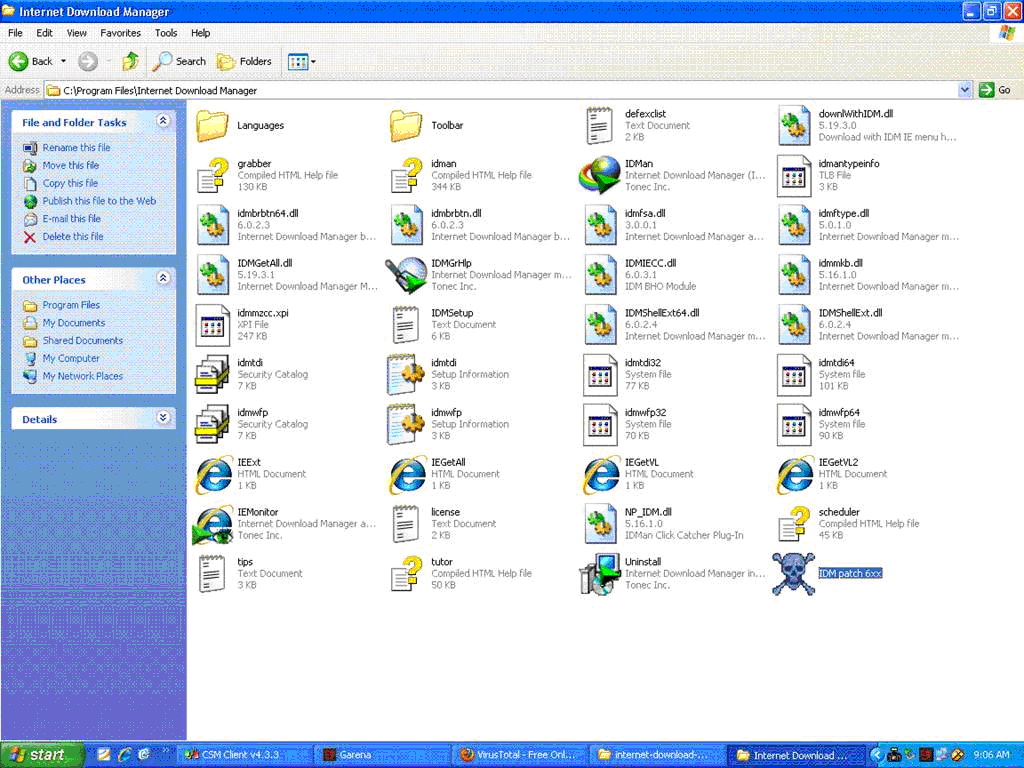Select the downlWithIDM.dll file icon

coord(793,125)
